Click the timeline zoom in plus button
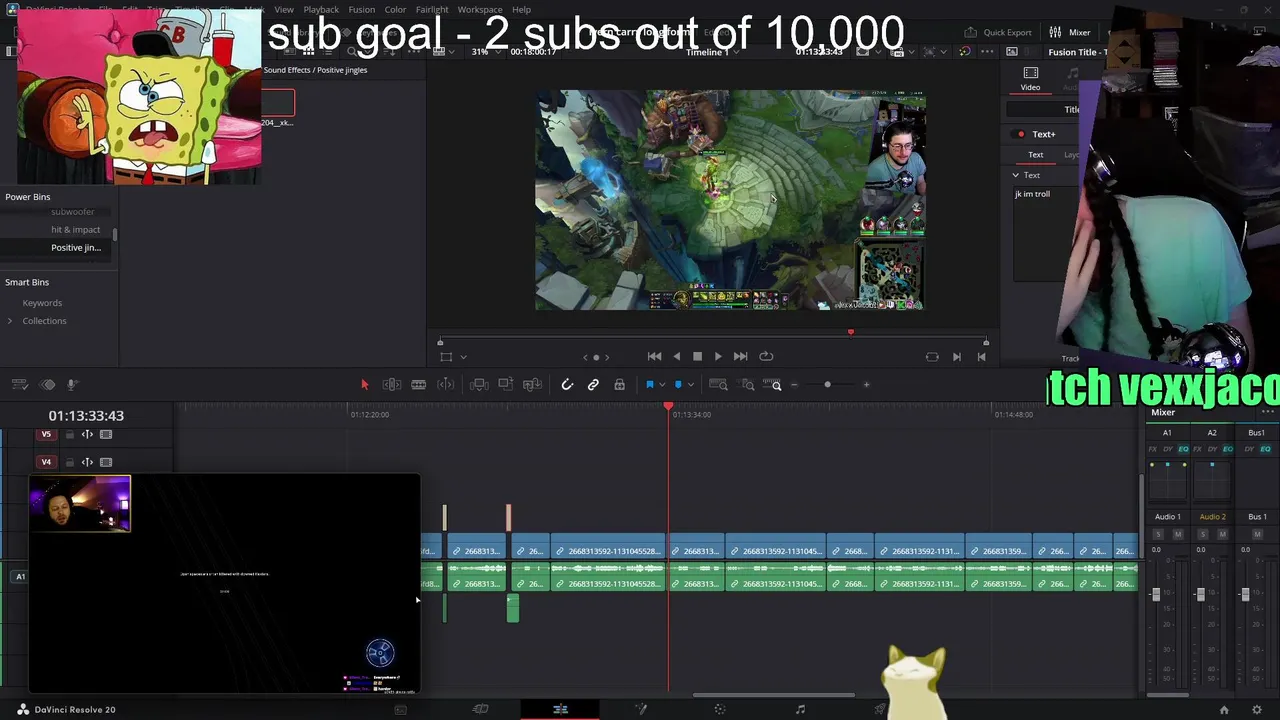 tap(867, 385)
